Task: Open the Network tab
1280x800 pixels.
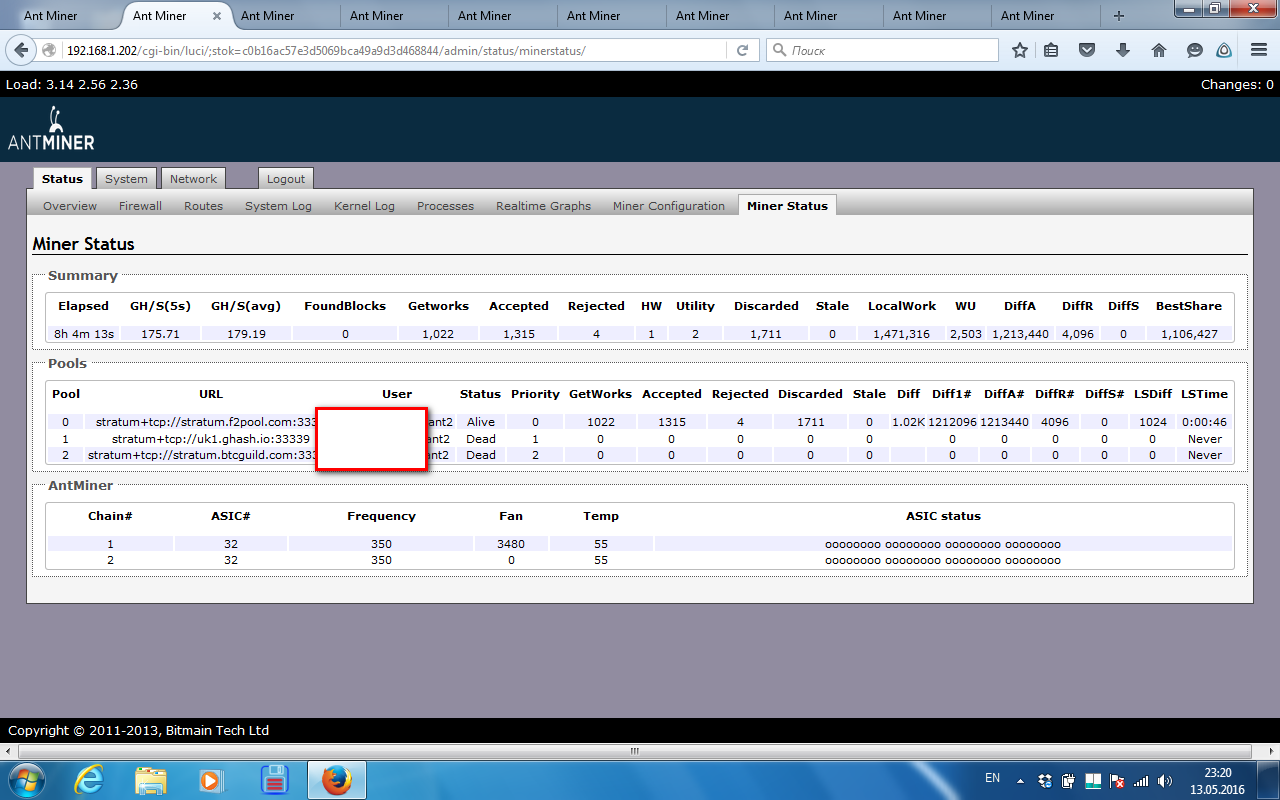Action: tap(193, 179)
